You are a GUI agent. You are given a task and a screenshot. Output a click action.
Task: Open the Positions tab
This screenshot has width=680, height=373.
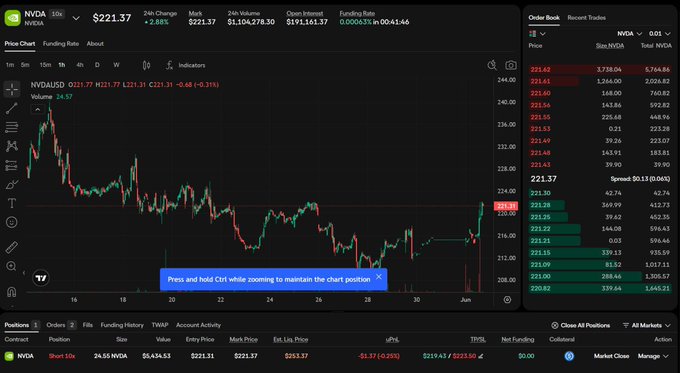tap(22, 325)
